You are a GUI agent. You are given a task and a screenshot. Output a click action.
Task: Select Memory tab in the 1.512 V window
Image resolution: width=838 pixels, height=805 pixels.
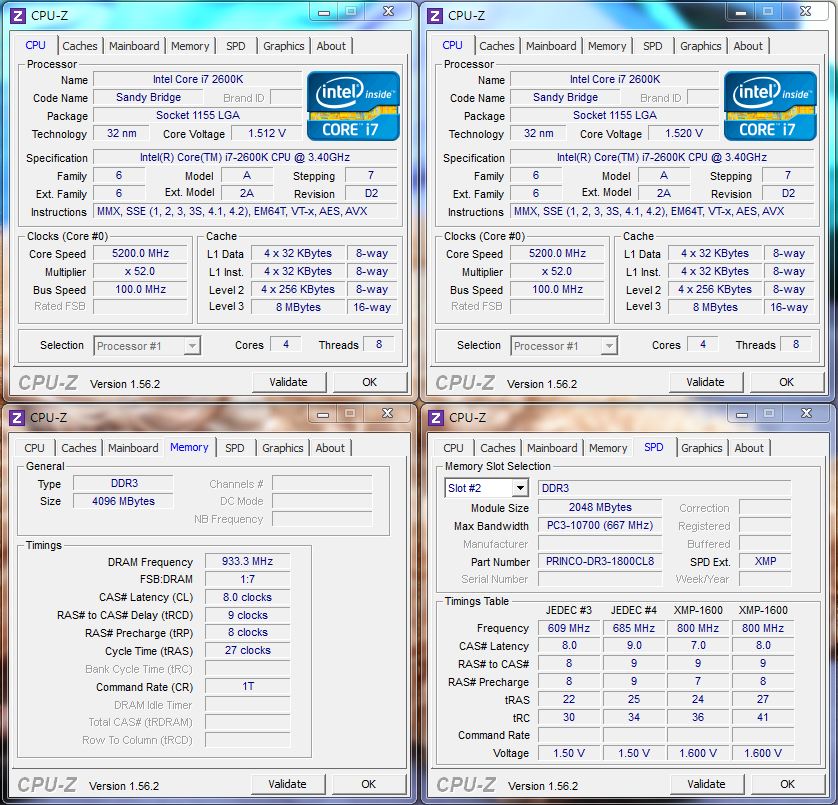coord(190,46)
